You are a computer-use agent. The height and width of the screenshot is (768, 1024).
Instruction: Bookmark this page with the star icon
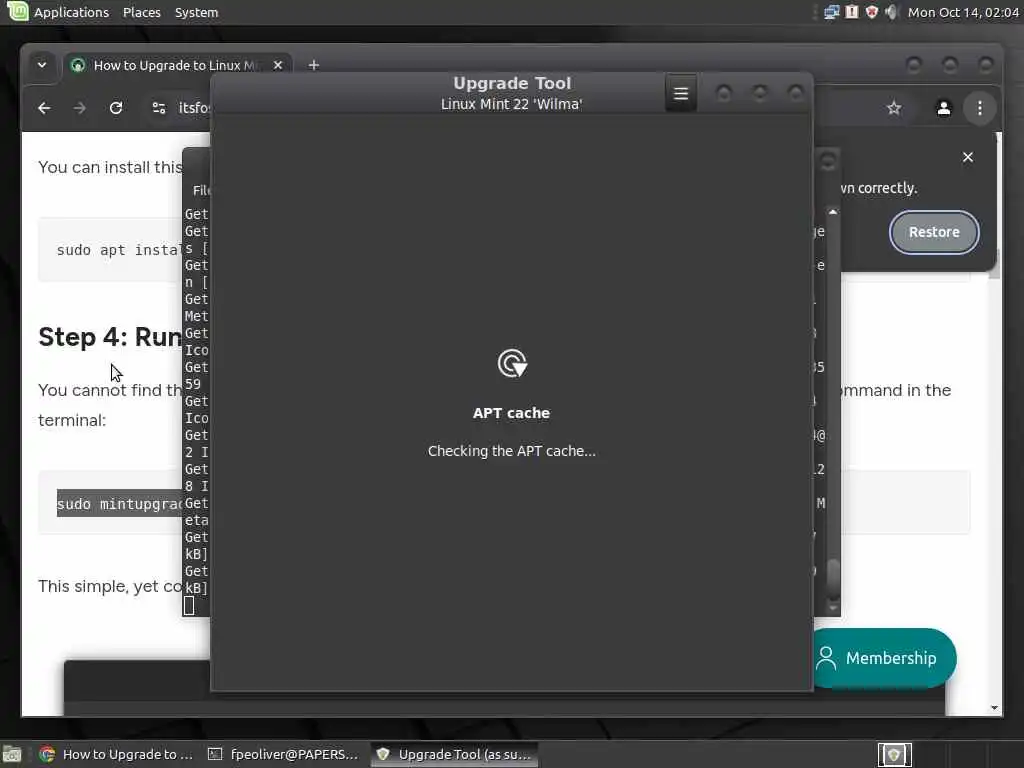pos(894,108)
